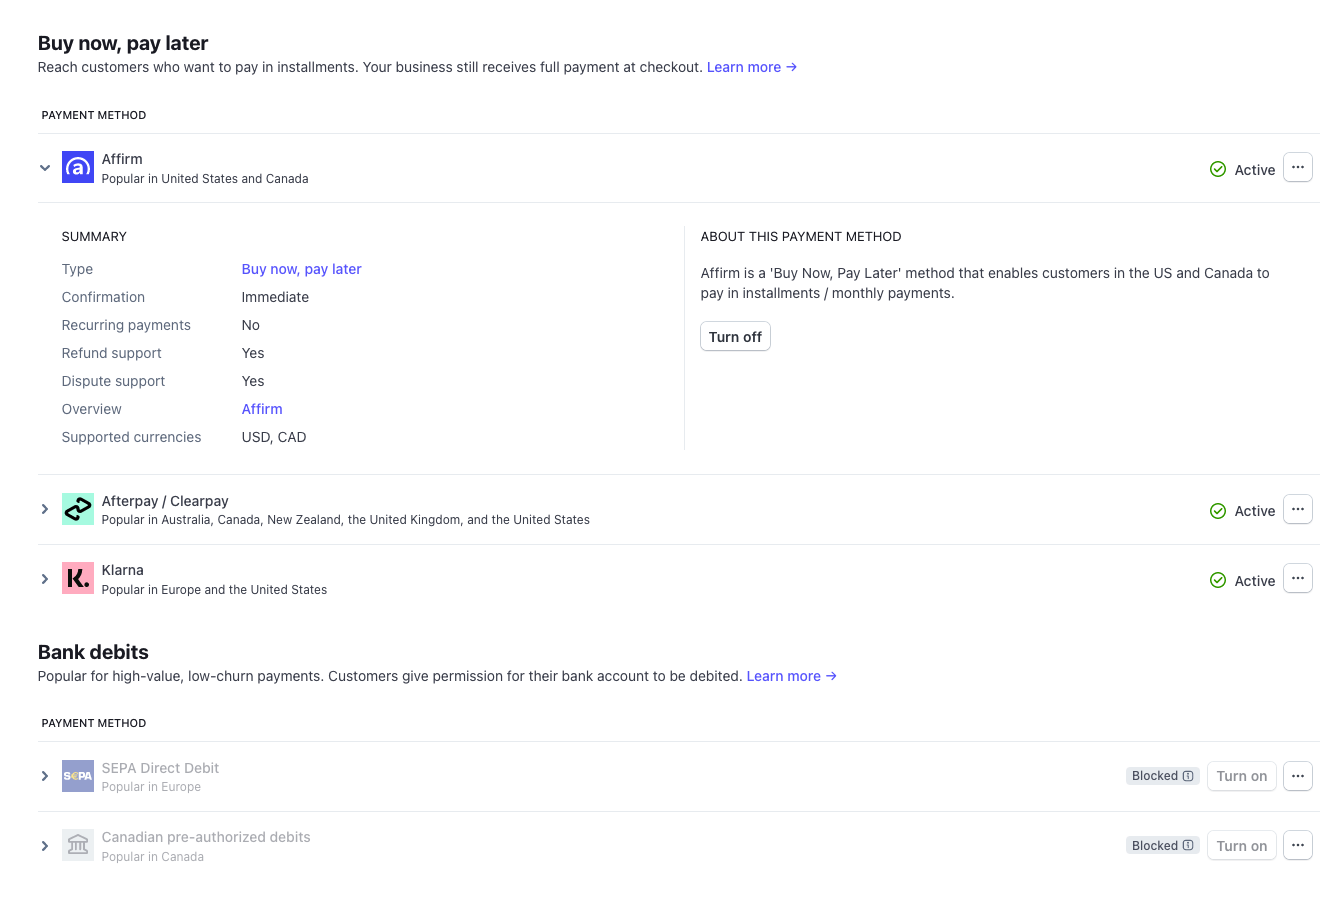
Task: Click the SEPA Direct Debit logo icon
Action: [78, 776]
